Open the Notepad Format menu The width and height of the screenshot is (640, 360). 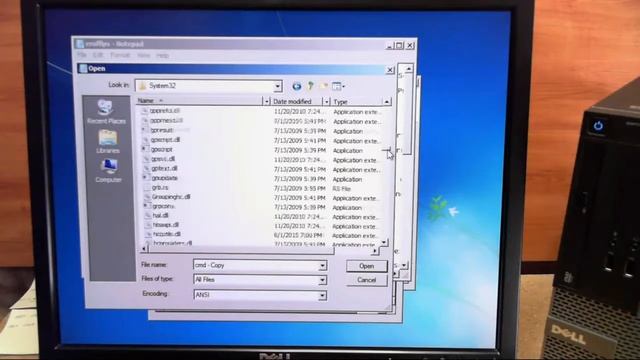coord(120,55)
